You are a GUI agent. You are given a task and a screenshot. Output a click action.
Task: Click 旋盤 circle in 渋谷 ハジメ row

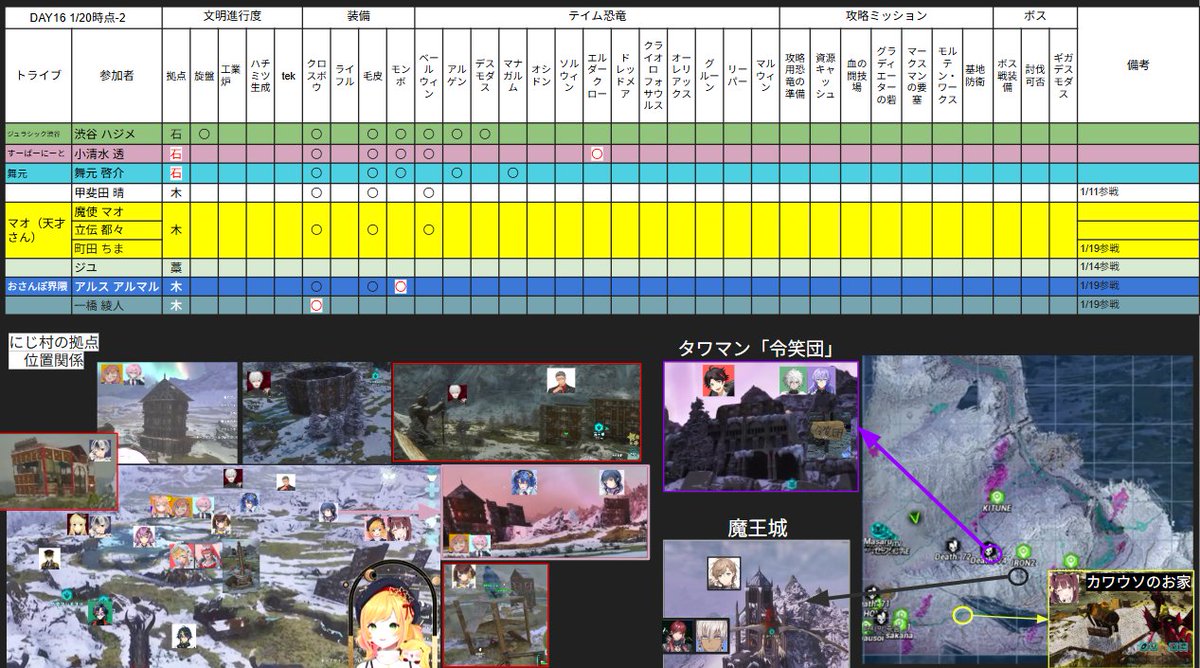click(204, 134)
